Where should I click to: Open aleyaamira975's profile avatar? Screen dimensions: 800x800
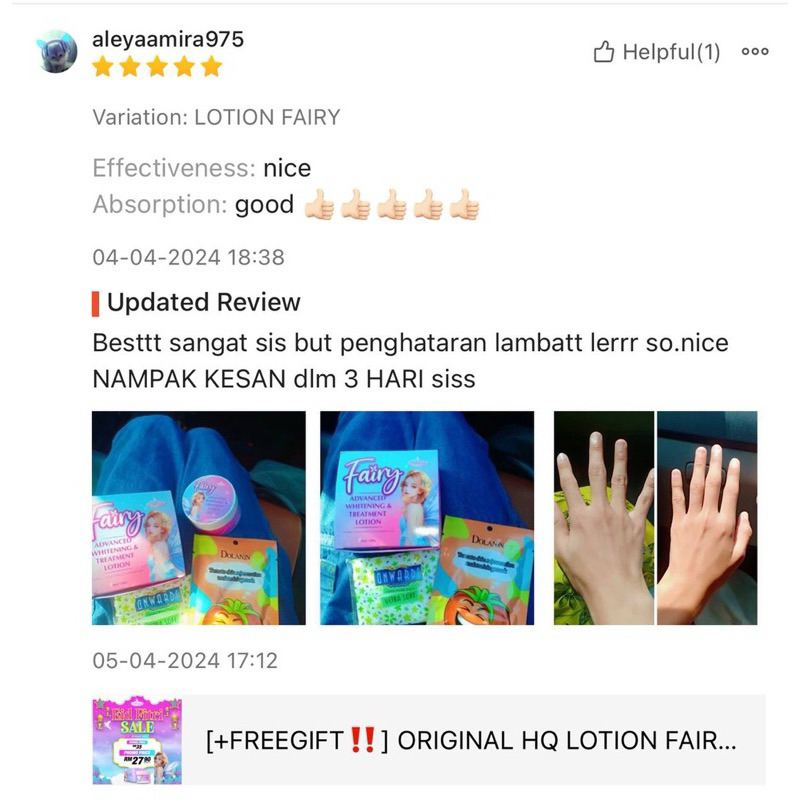click(x=57, y=52)
